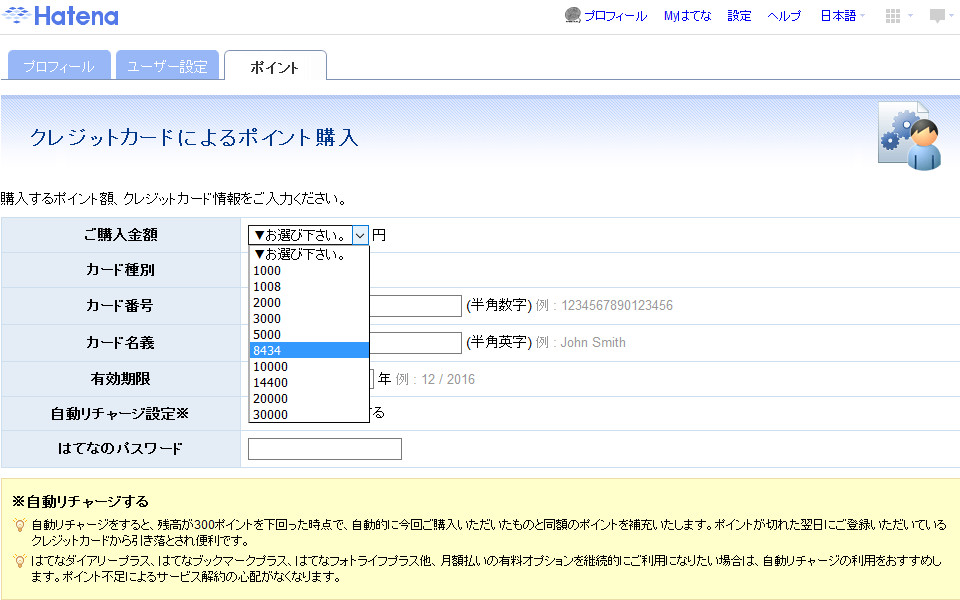Open the arrow next to grid icon

pos(910,16)
